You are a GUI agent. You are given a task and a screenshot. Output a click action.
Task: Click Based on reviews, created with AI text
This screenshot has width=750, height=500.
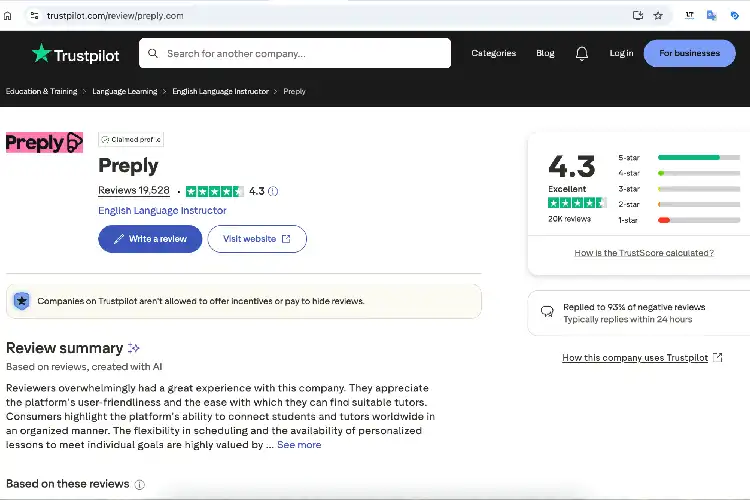point(84,367)
